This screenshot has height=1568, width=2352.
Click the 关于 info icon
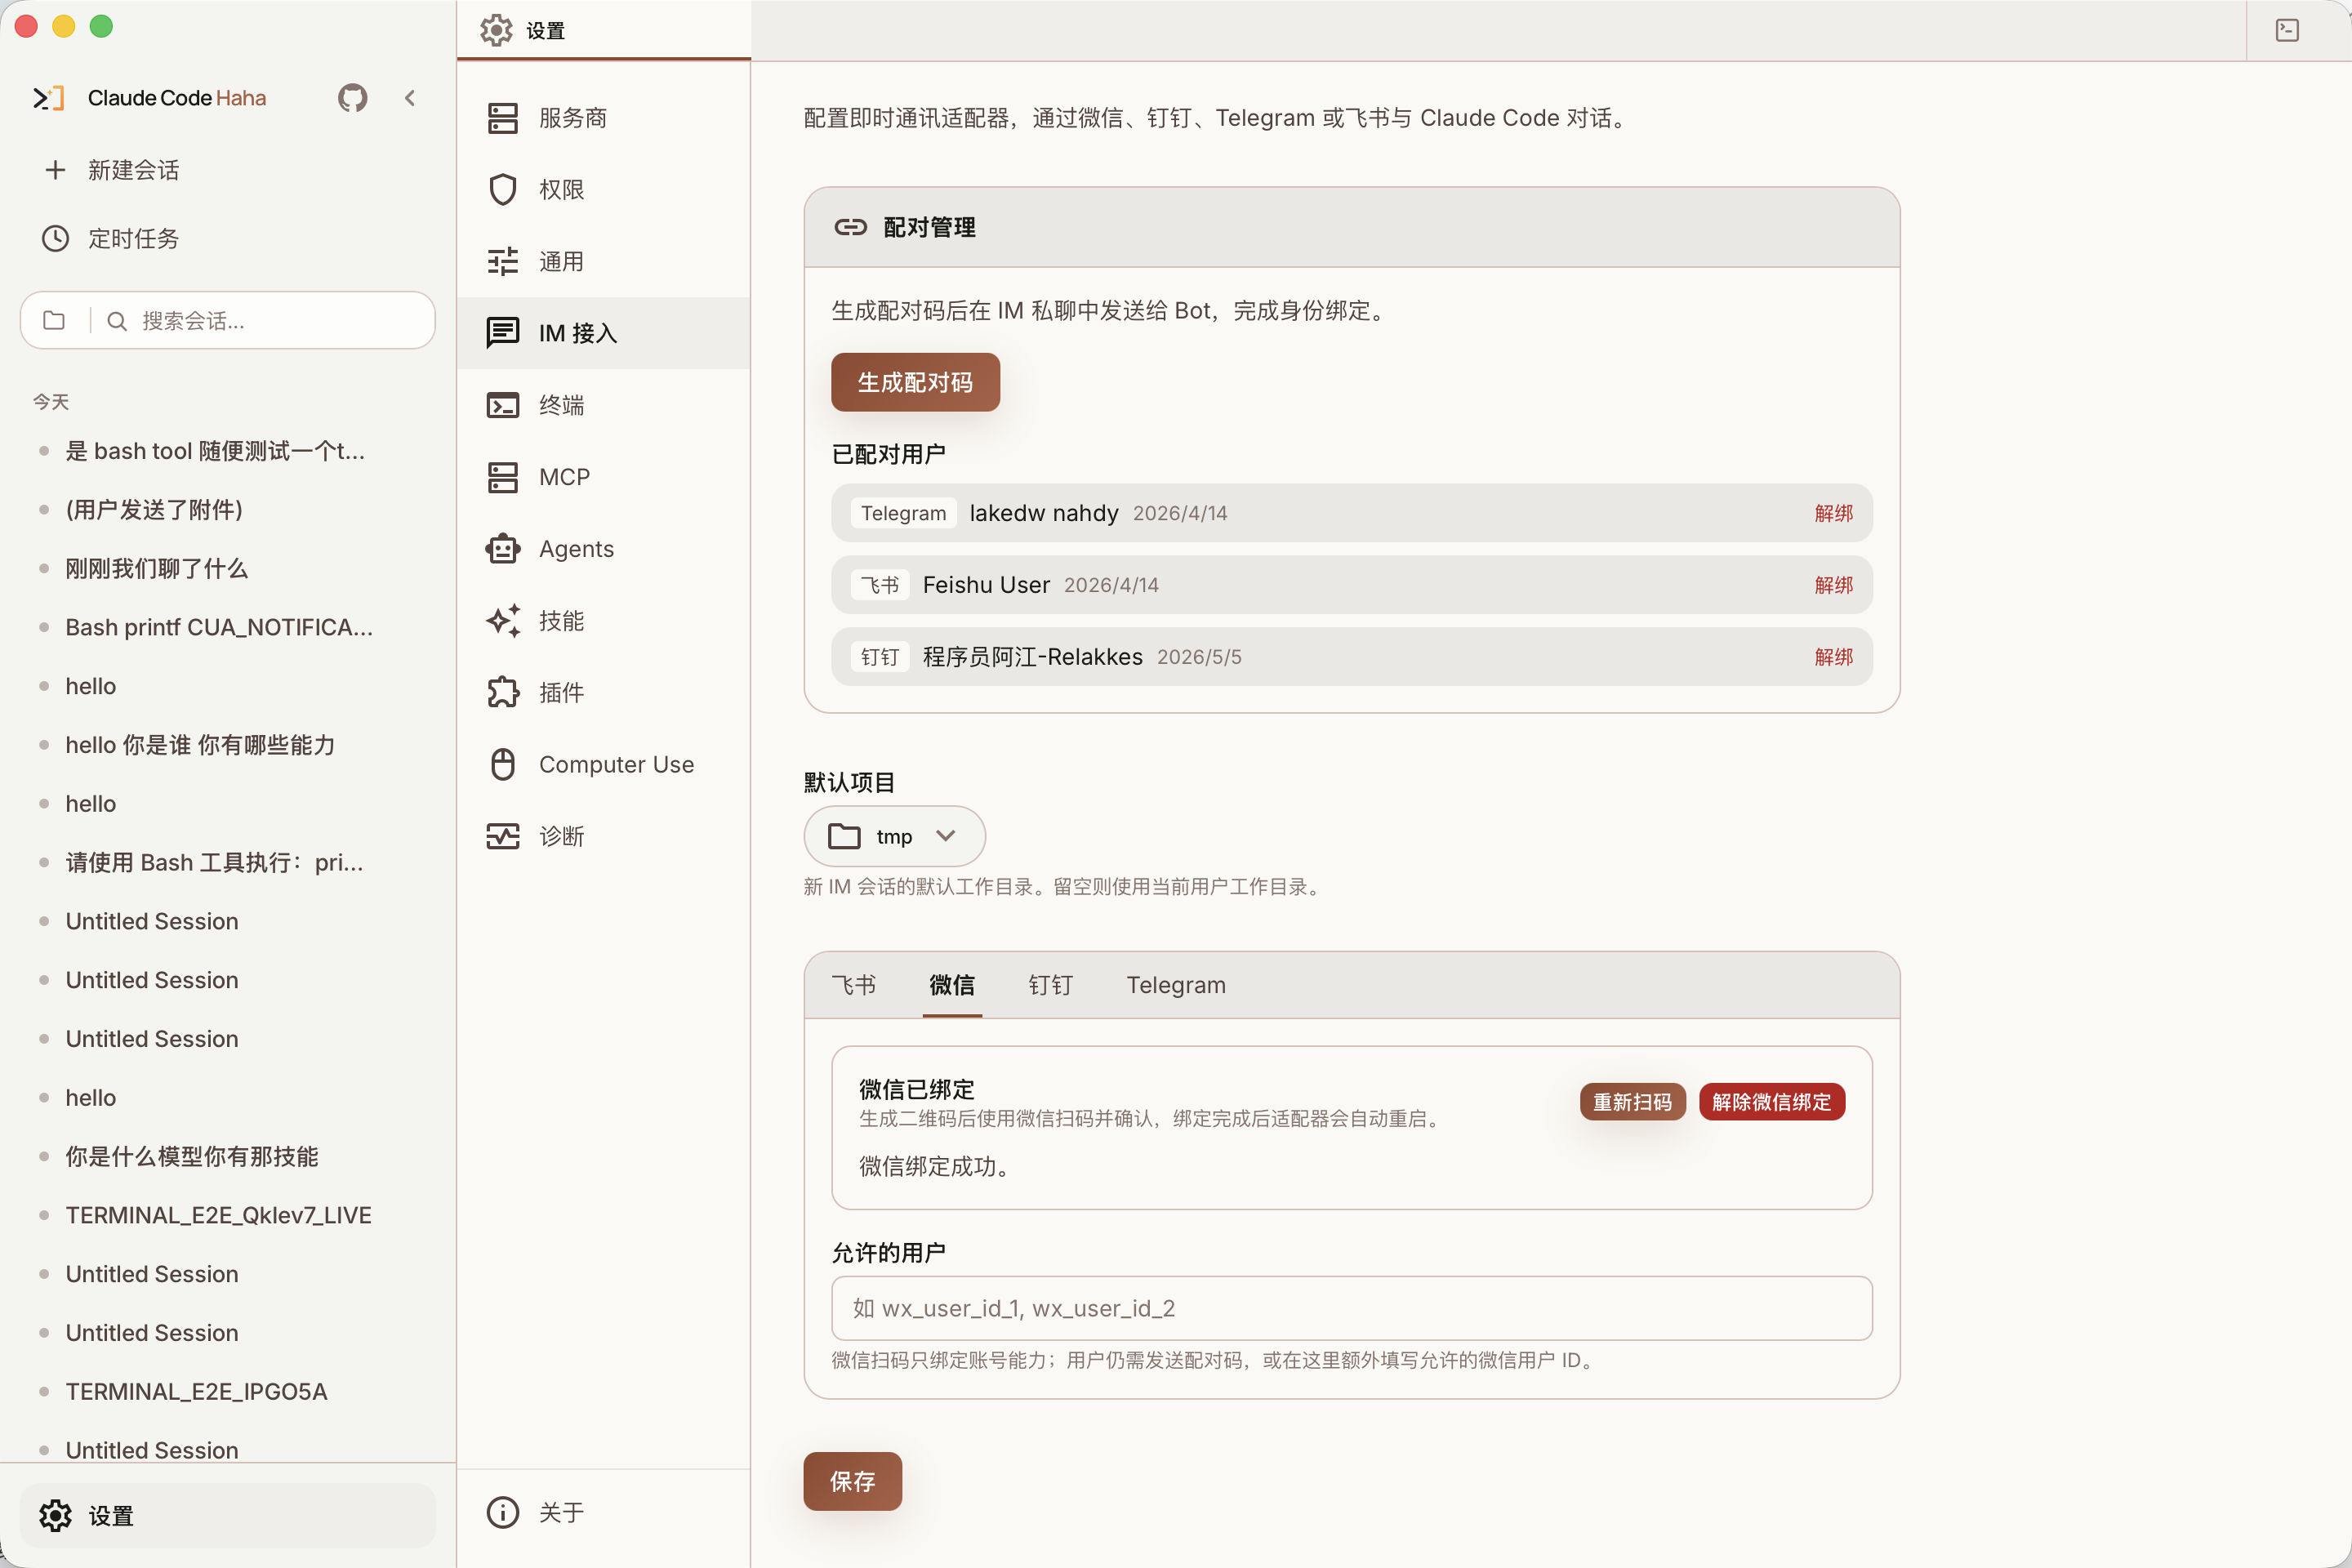(502, 1512)
